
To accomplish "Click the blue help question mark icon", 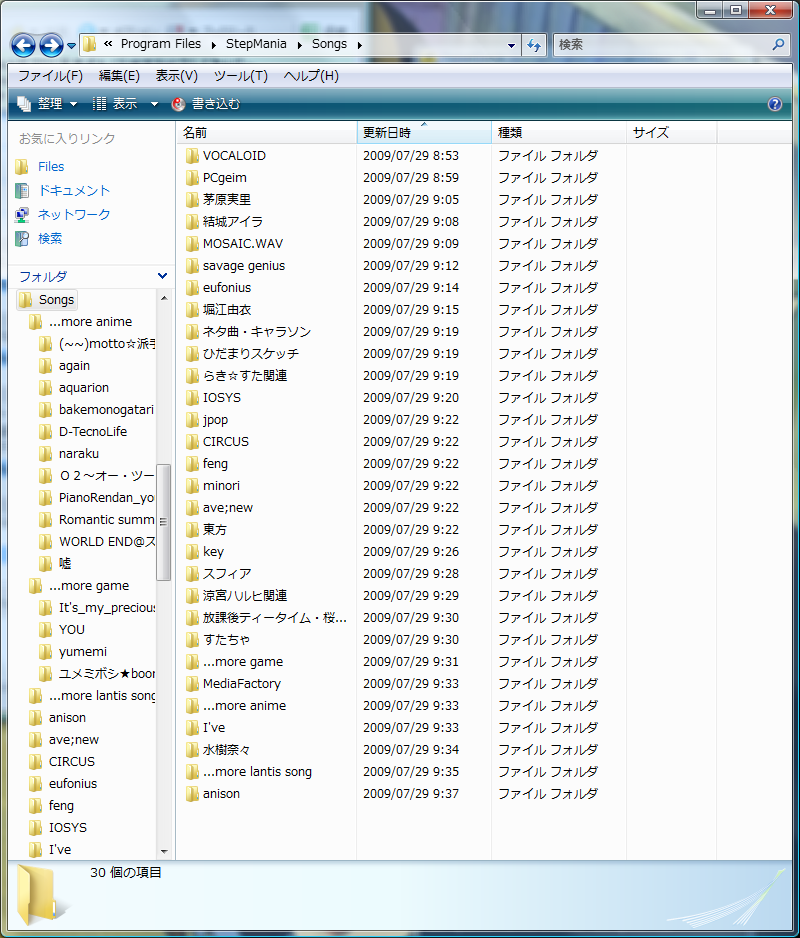I will pos(774,104).
